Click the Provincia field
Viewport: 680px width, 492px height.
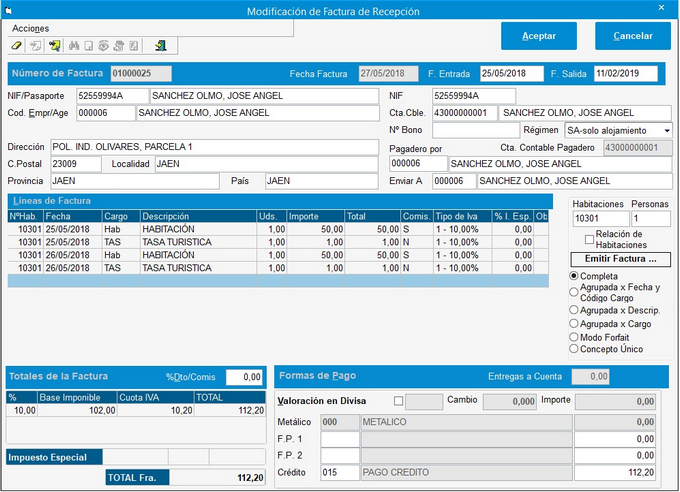tap(135, 181)
